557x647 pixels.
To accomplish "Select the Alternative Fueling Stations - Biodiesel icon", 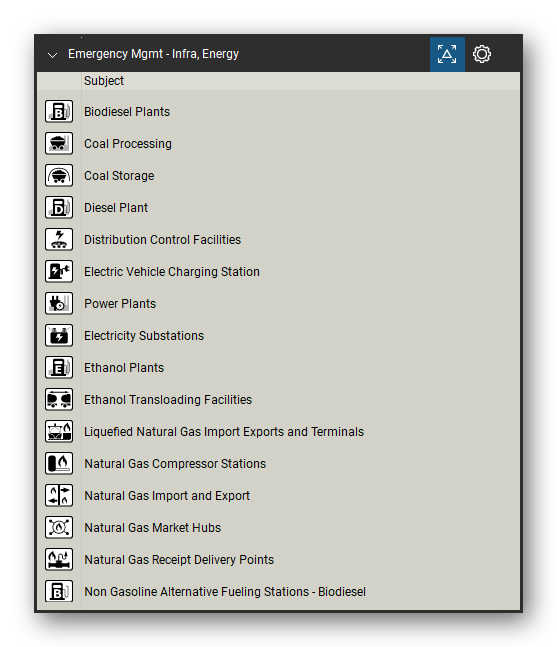I will coord(59,591).
